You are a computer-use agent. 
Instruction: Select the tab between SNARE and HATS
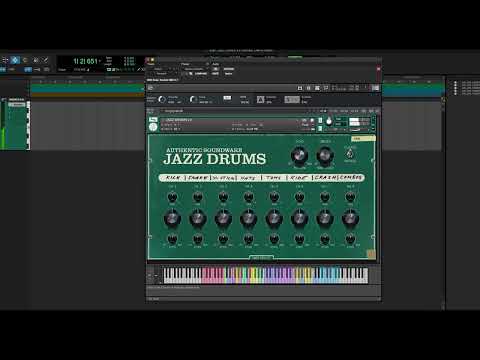pos(224,178)
